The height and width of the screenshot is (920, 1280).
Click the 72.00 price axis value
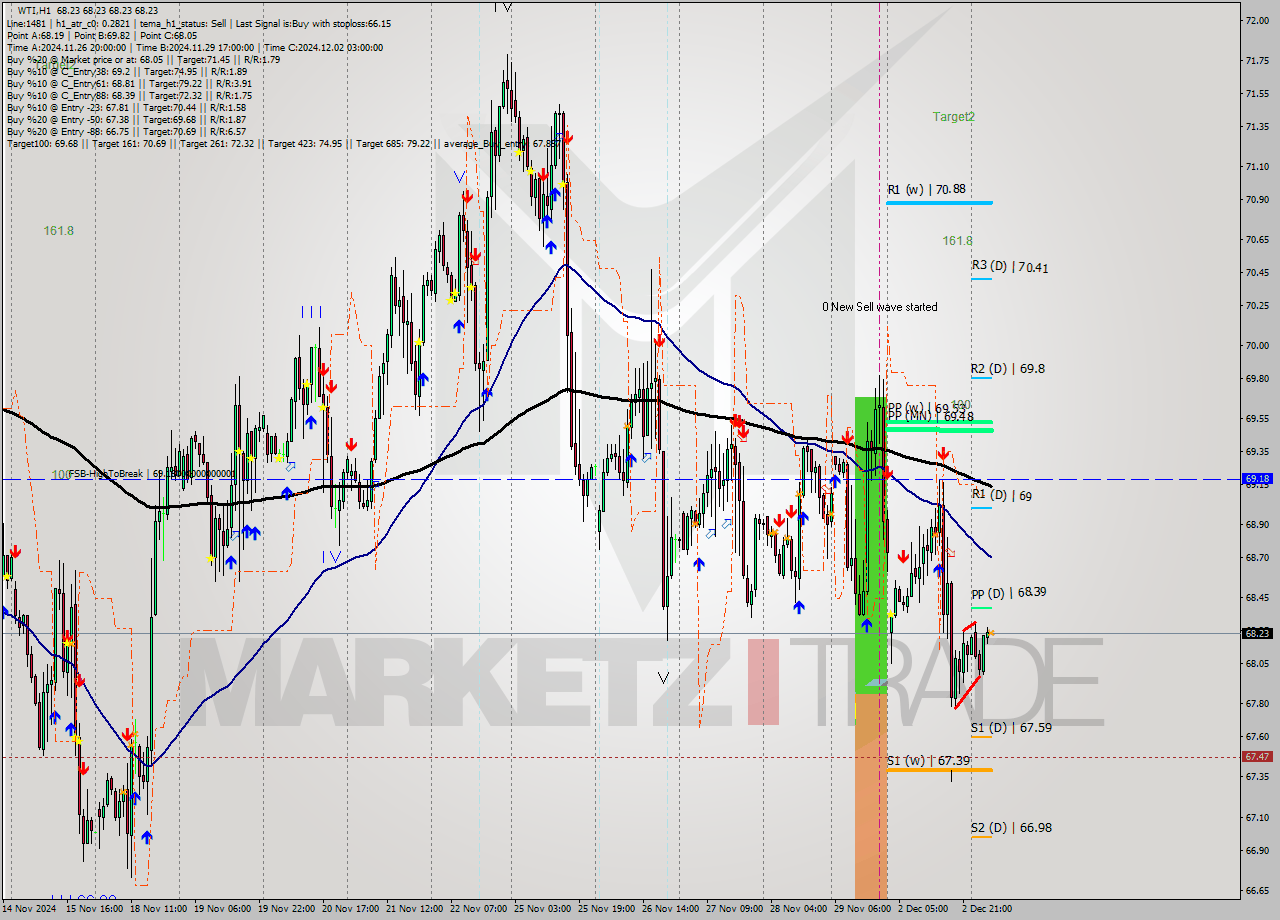pos(1257,20)
